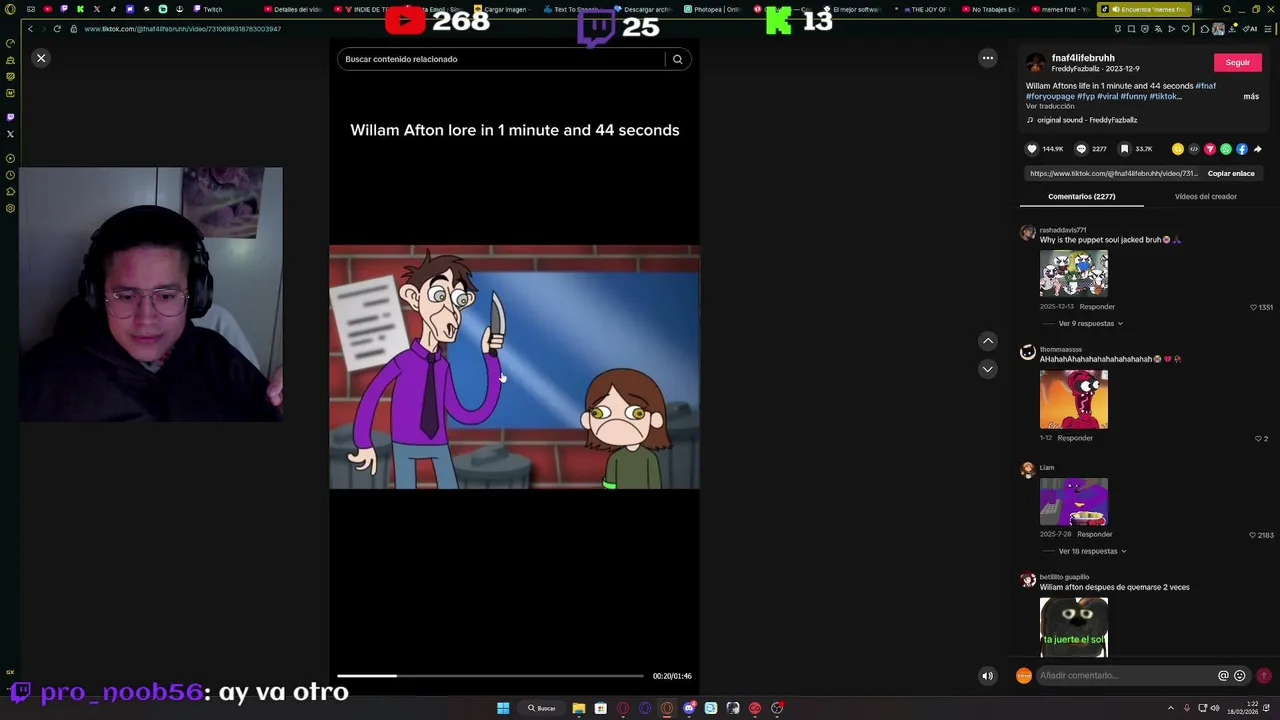This screenshot has width=1280, height=720.
Task: Go to previous video with the up arrow
Action: pos(988,341)
